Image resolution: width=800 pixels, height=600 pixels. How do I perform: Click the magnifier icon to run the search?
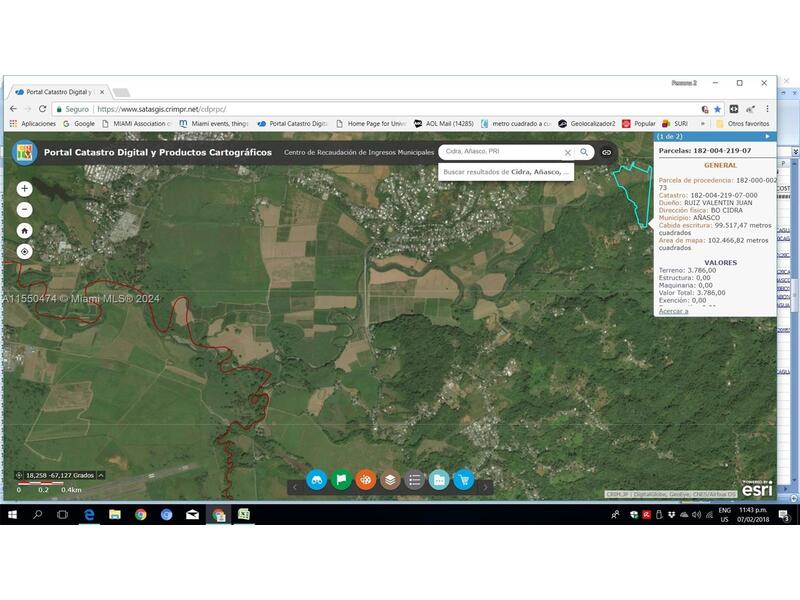click(584, 152)
